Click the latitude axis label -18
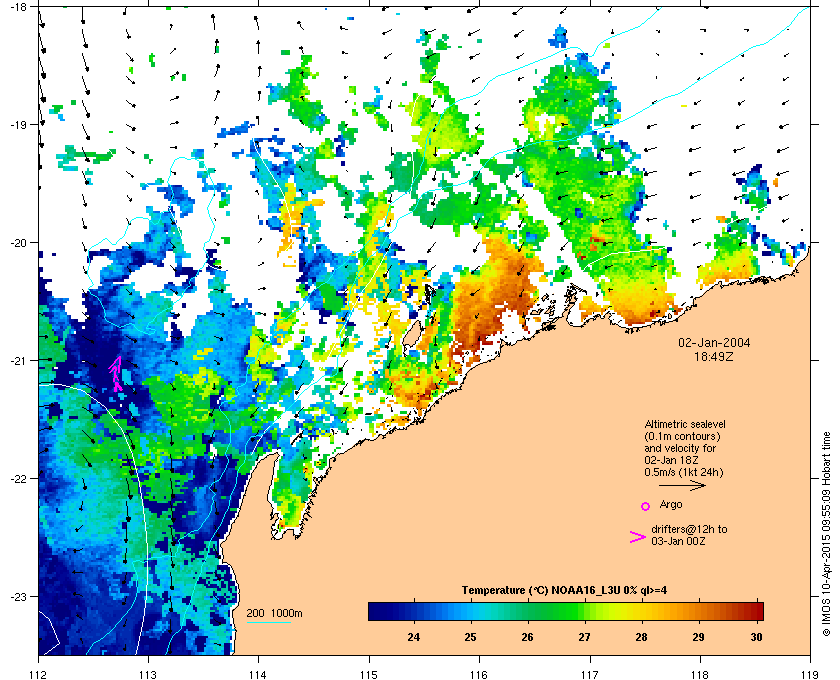 [x=18, y=6]
